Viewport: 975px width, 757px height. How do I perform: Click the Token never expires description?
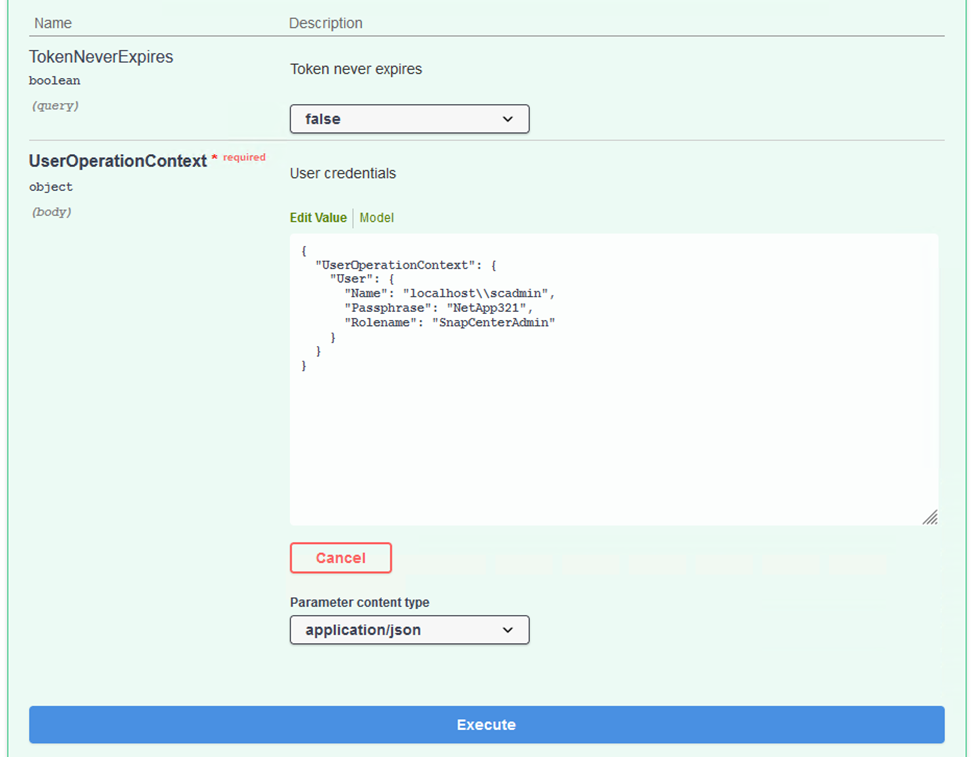(x=356, y=70)
